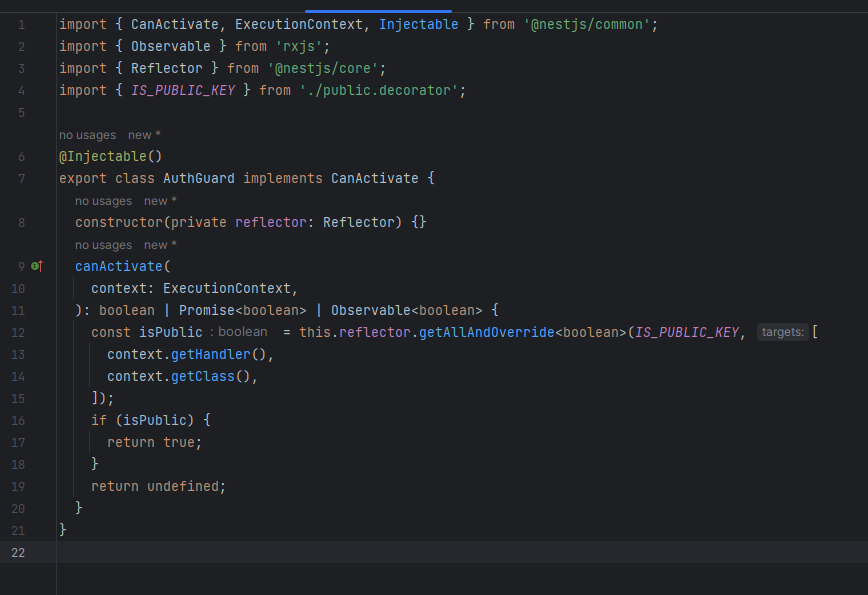This screenshot has height=595, width=868.
Task: Click the './public.decorator' path string
Action: tap(379, 90)
